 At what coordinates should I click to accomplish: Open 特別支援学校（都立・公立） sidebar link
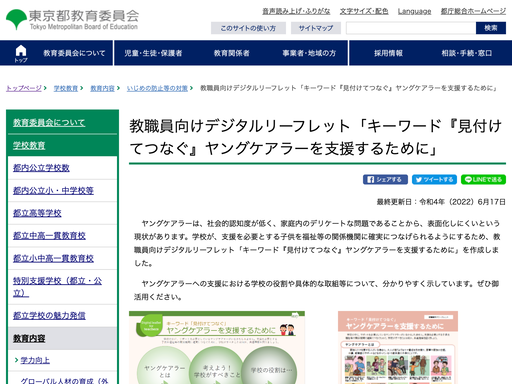(x=57, y=287)
